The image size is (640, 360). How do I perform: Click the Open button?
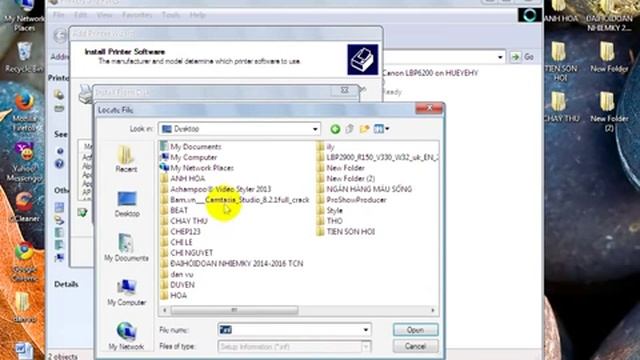click(416, 330)
